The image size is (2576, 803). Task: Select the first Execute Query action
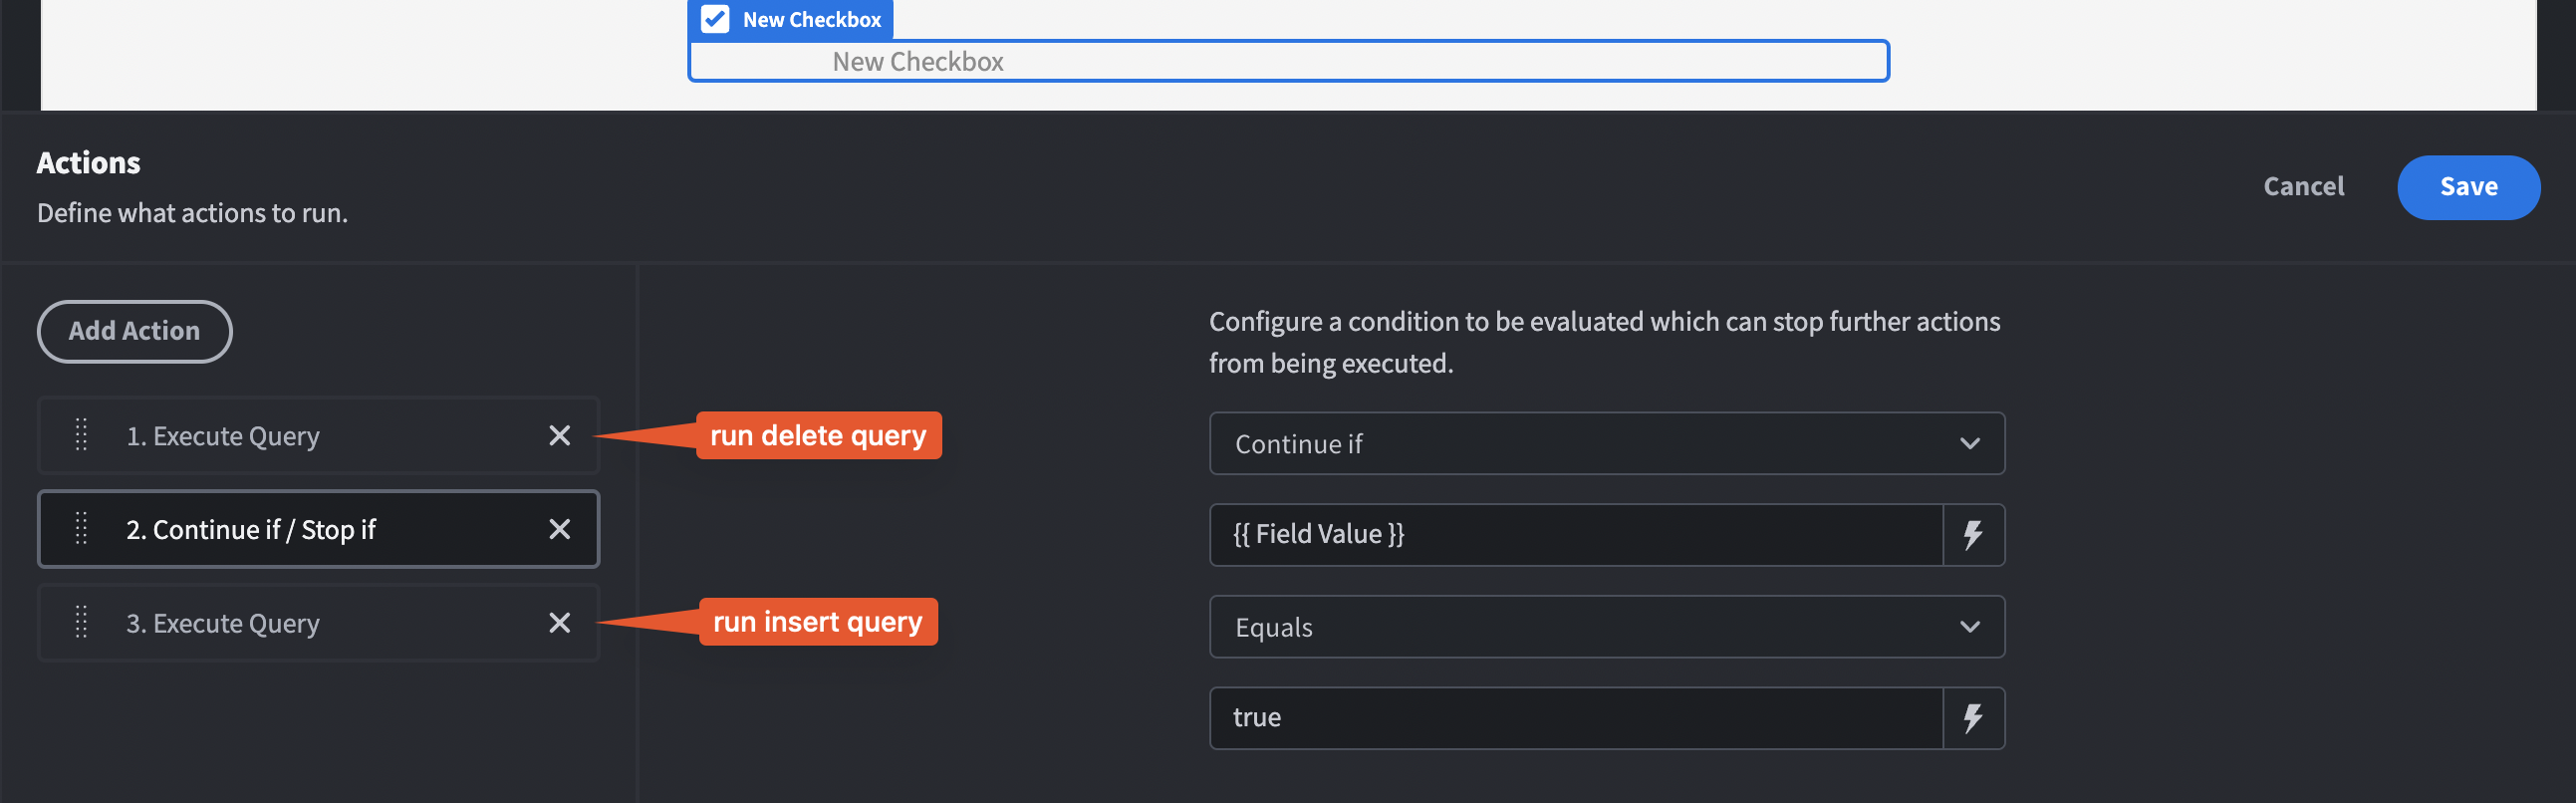tap(300, 435)
